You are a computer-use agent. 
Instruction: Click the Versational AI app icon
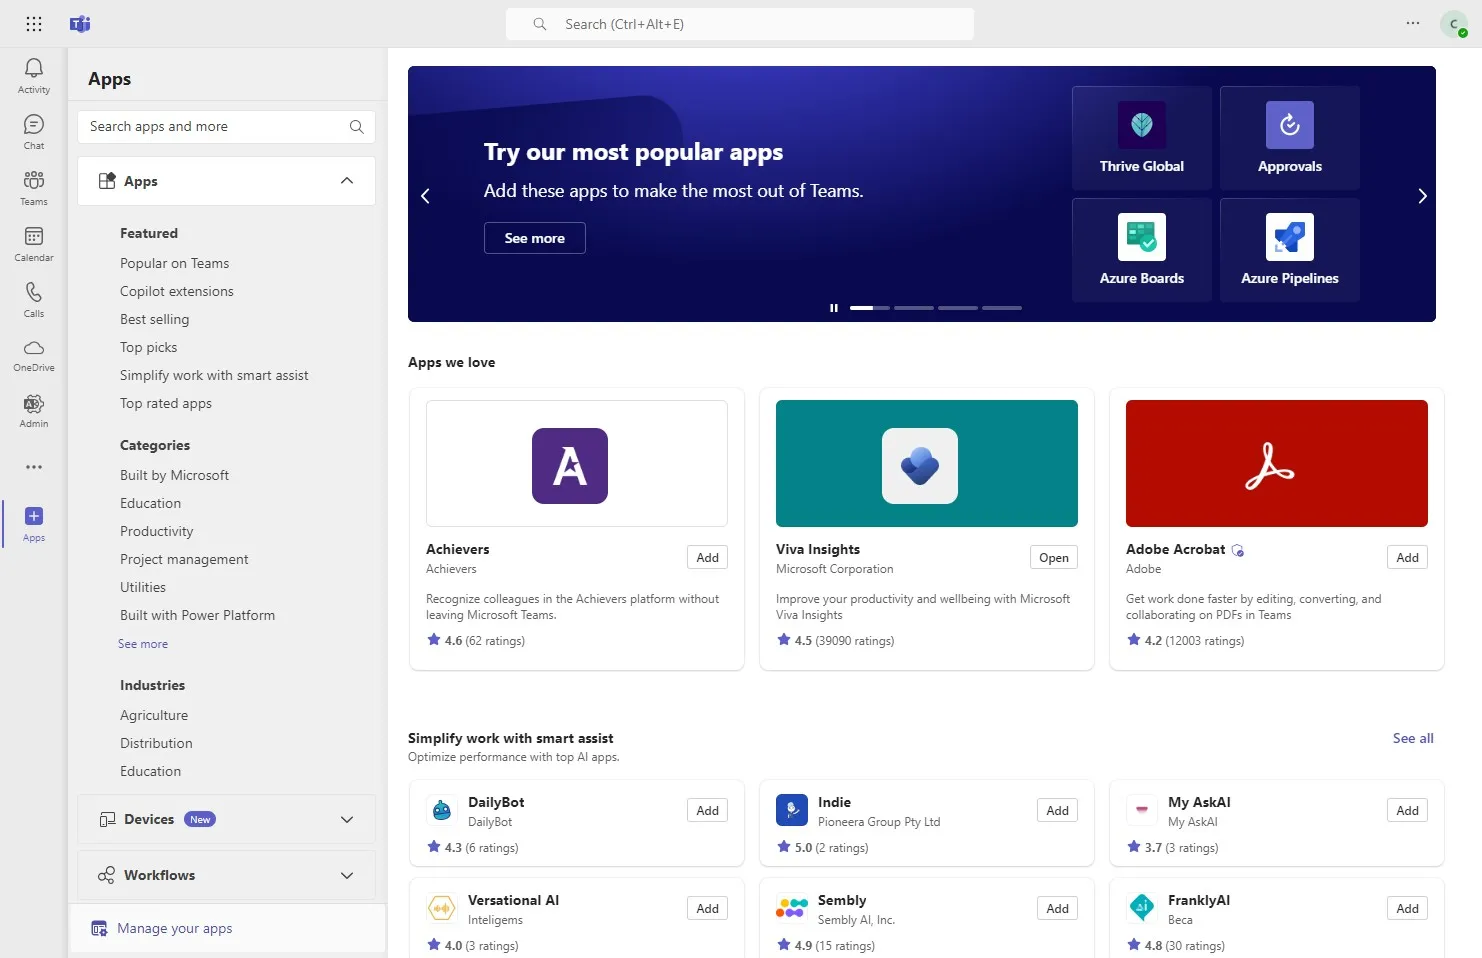442,908
